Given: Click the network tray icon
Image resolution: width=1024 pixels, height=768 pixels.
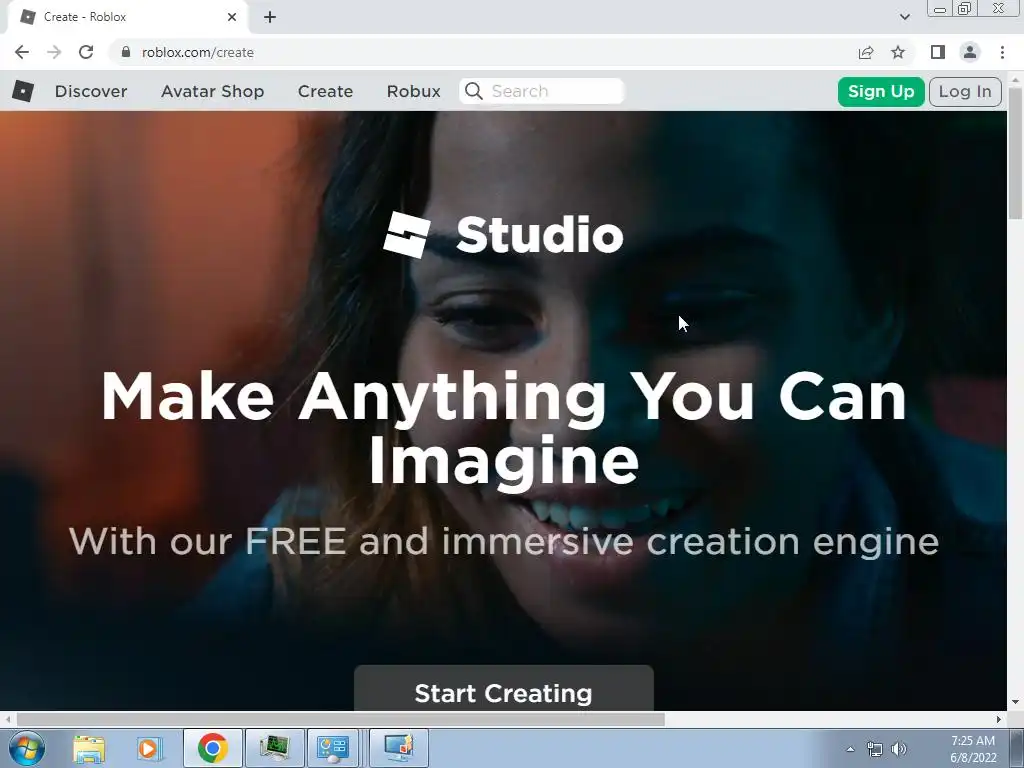Looking at the screenshot, I should pyautogui.click(x=874, y=749).
